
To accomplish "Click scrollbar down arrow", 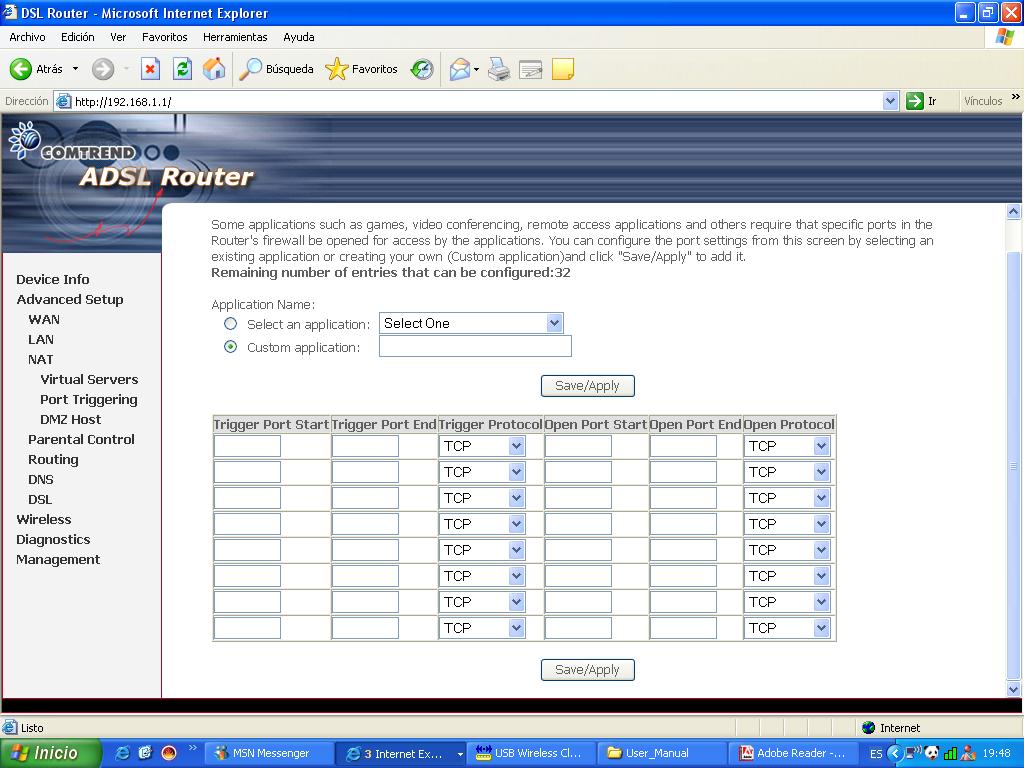I will [x=1014, y=689].
